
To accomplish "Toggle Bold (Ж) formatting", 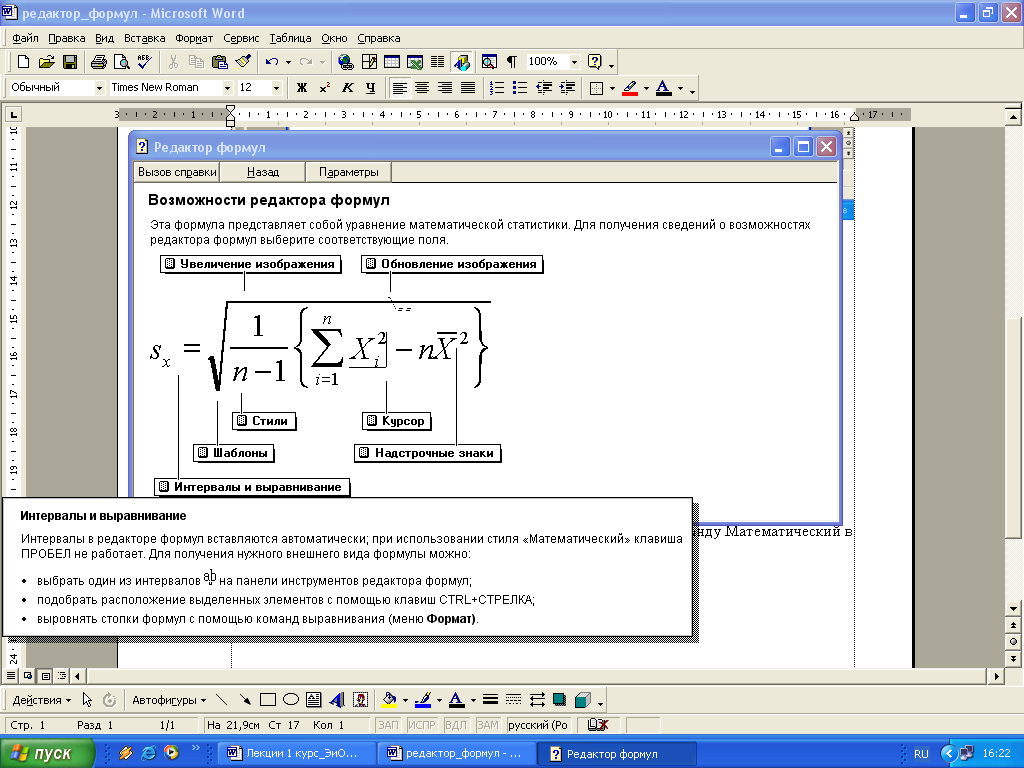I will pos(302,88).
